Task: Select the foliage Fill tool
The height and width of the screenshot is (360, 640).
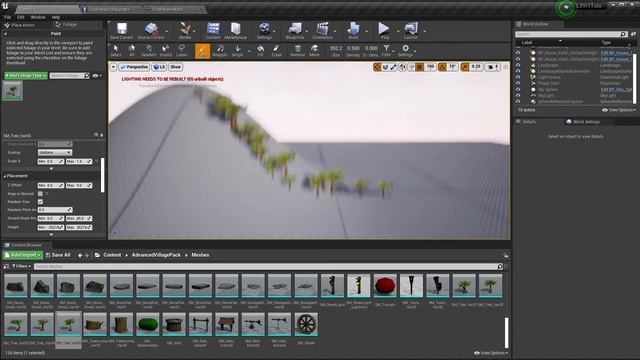Action: point(260,51)
